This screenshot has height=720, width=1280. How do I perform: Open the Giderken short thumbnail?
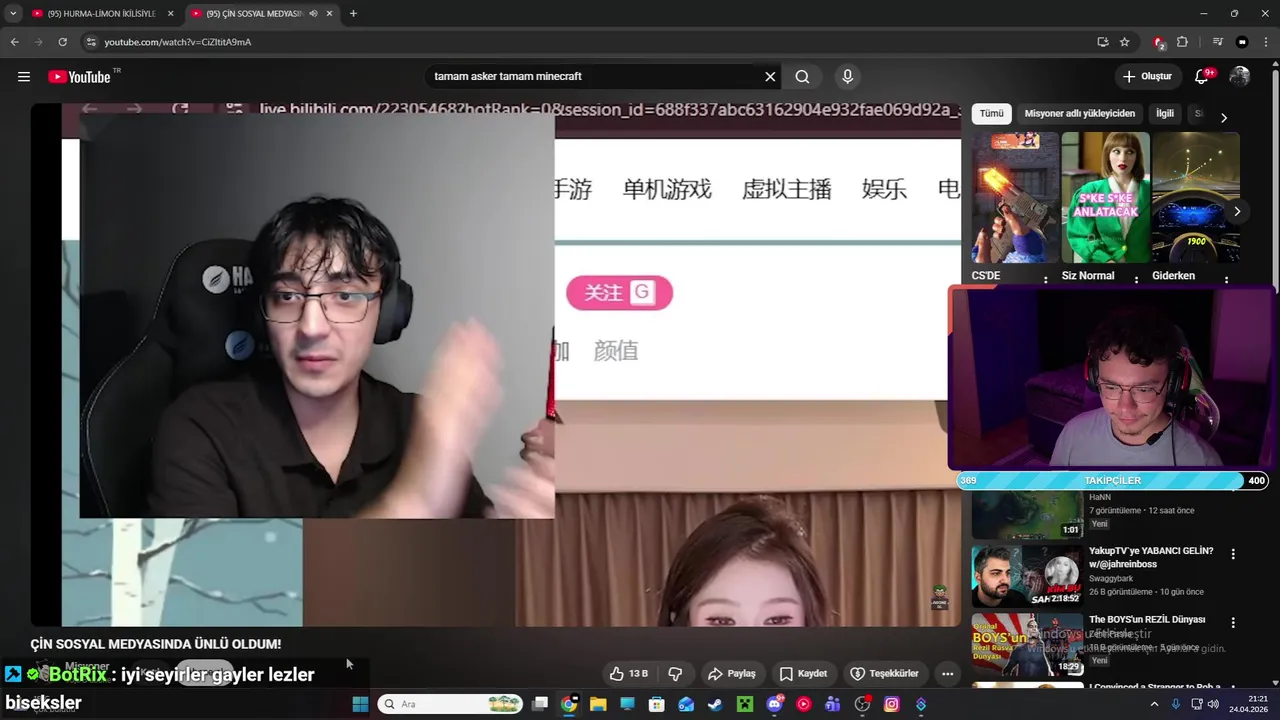(1196, 197)
